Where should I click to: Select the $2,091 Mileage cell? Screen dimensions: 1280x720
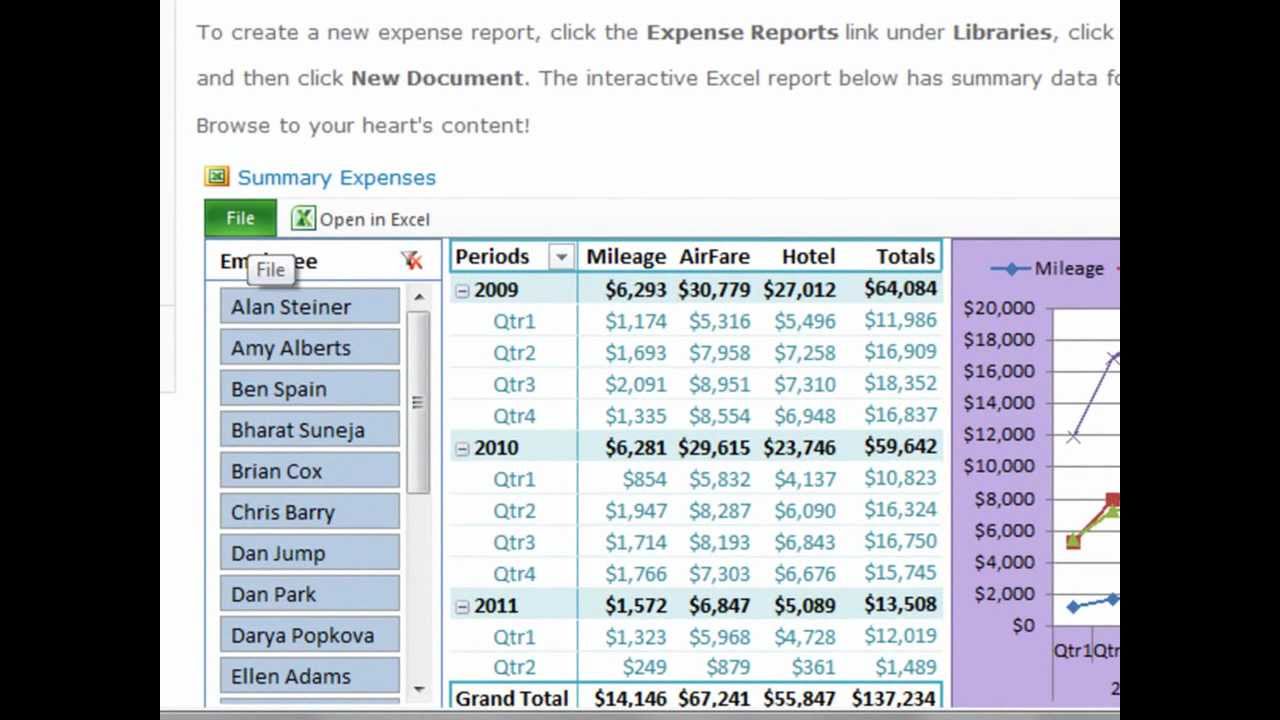click(635, 384)
